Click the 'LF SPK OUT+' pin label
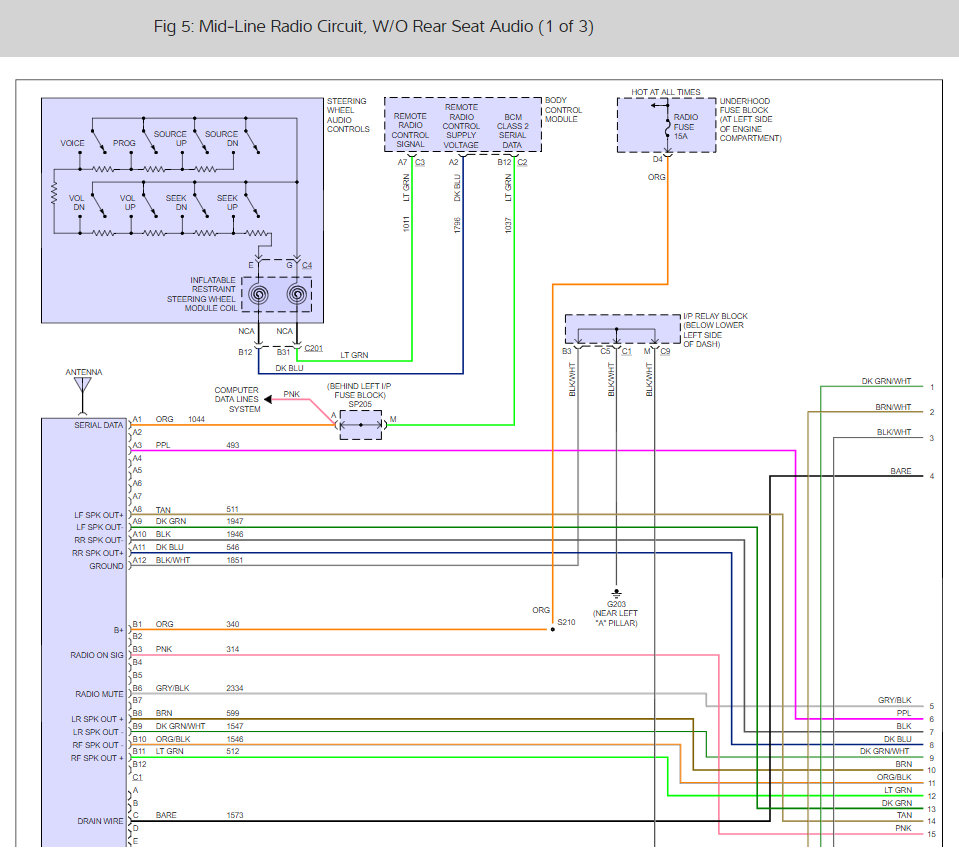 98,515
